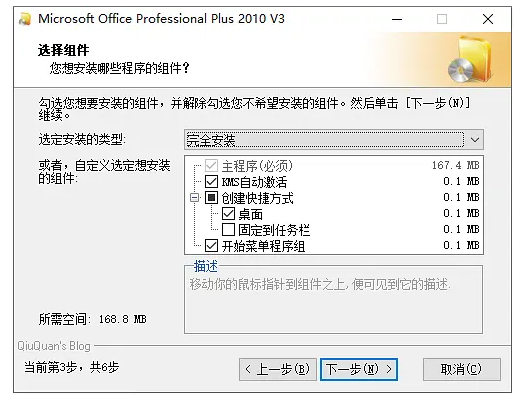
Task: Click the installer icon in title bar
Action: tap(25, 19)
